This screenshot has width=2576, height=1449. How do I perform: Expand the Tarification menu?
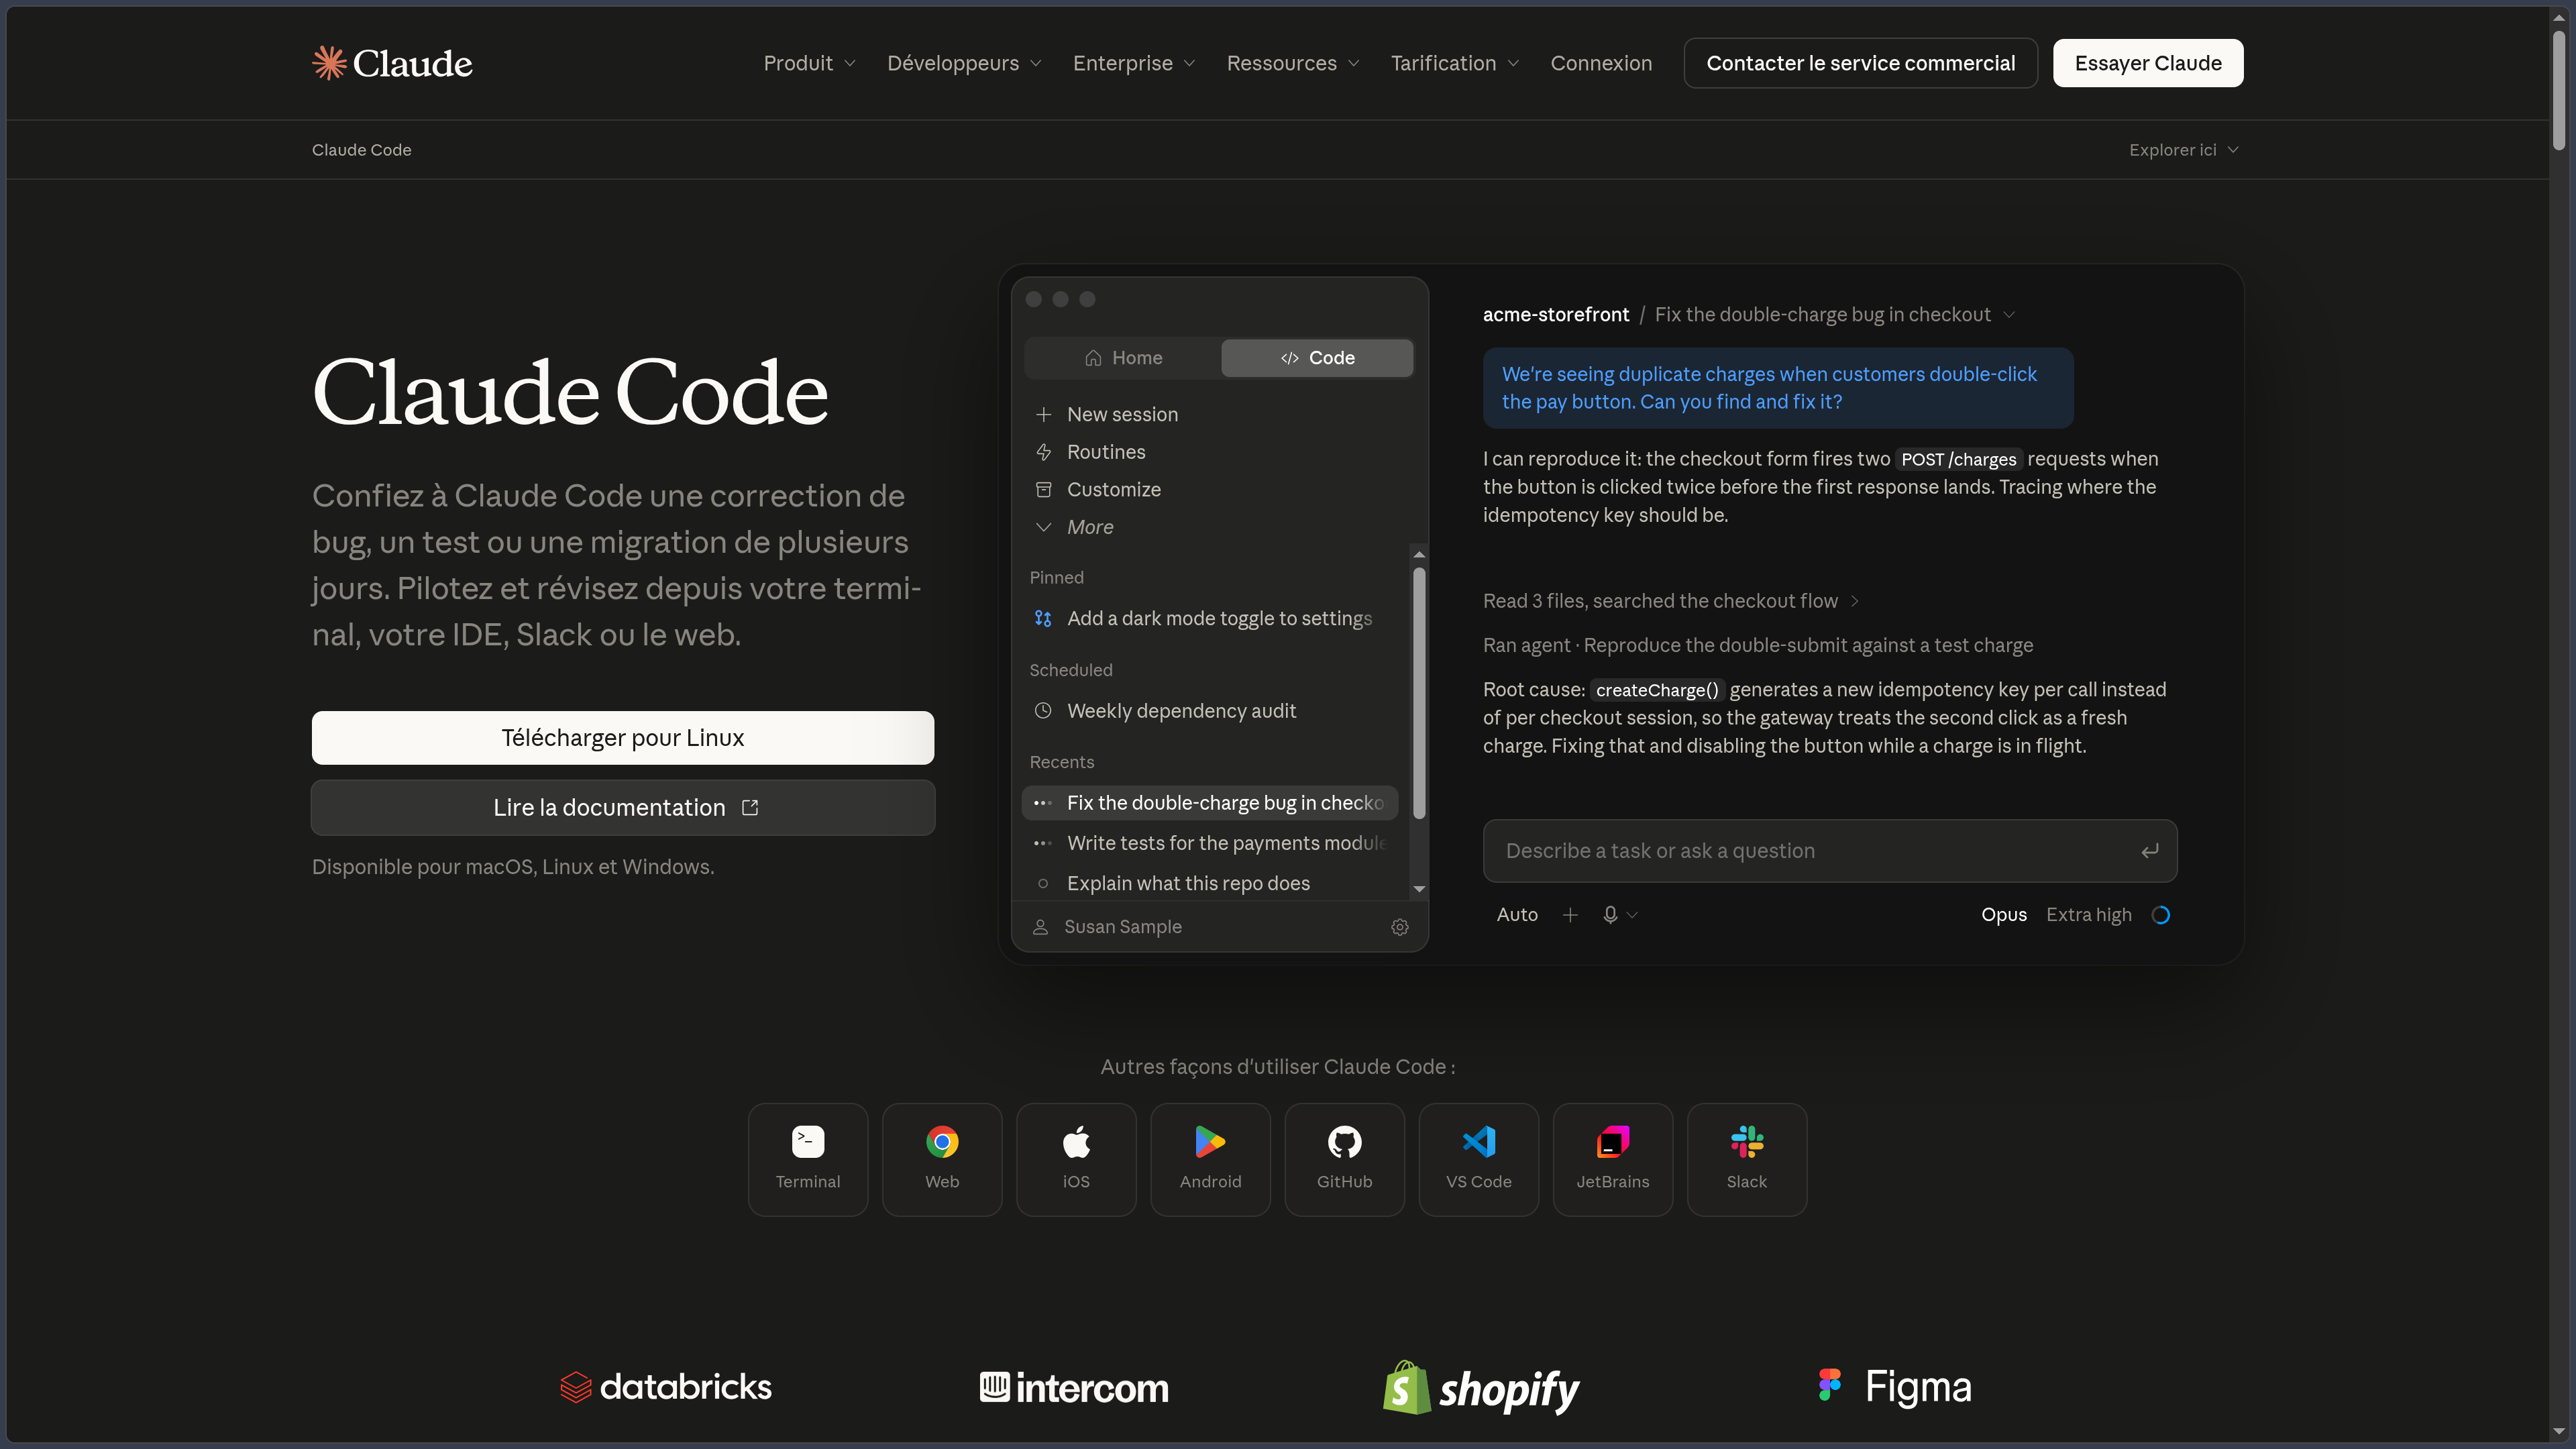click(1455, 63)
